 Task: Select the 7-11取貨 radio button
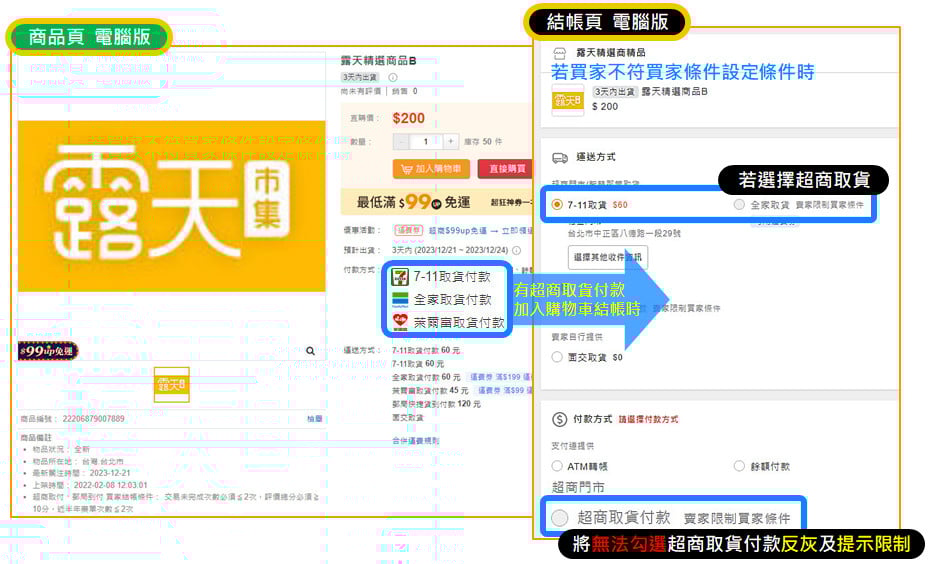(557, 205)
